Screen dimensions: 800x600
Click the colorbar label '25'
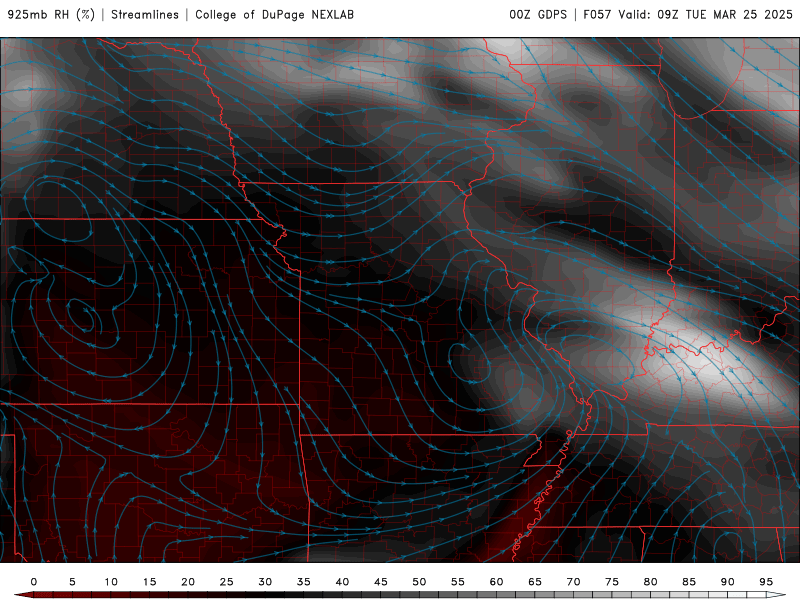tap(227, 582)
